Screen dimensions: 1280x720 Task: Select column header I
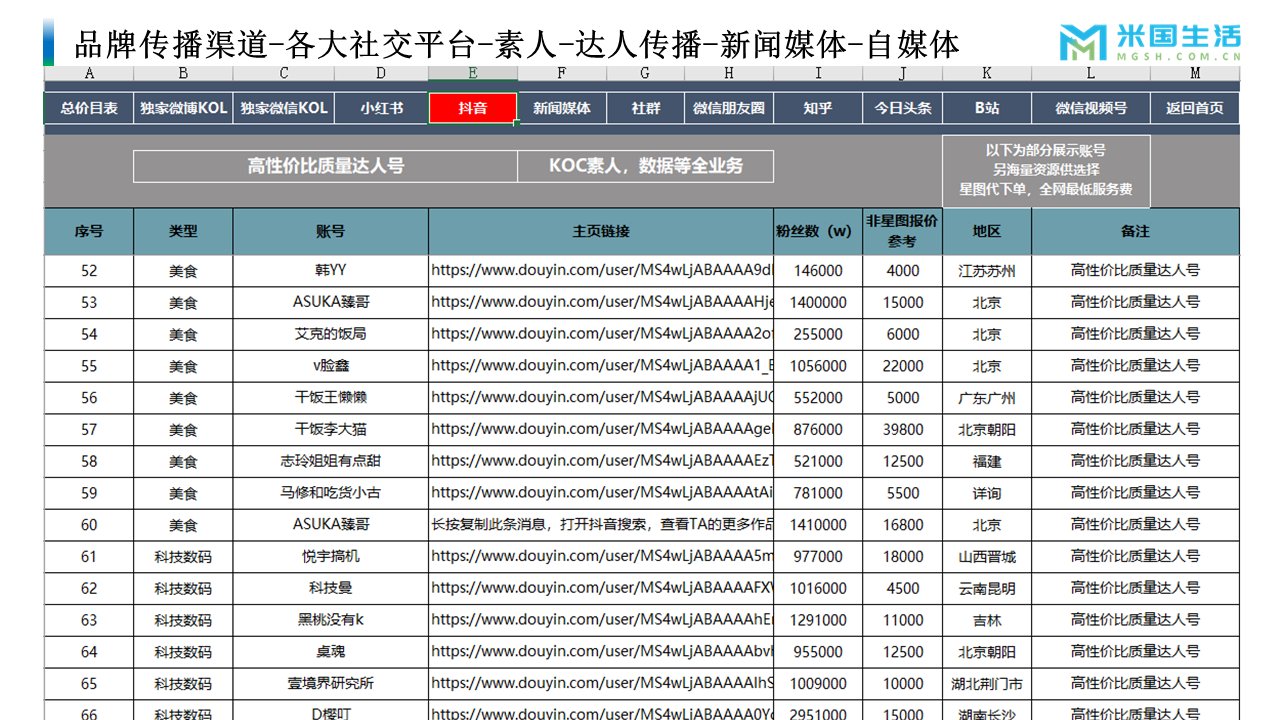(x=818, y=73)
